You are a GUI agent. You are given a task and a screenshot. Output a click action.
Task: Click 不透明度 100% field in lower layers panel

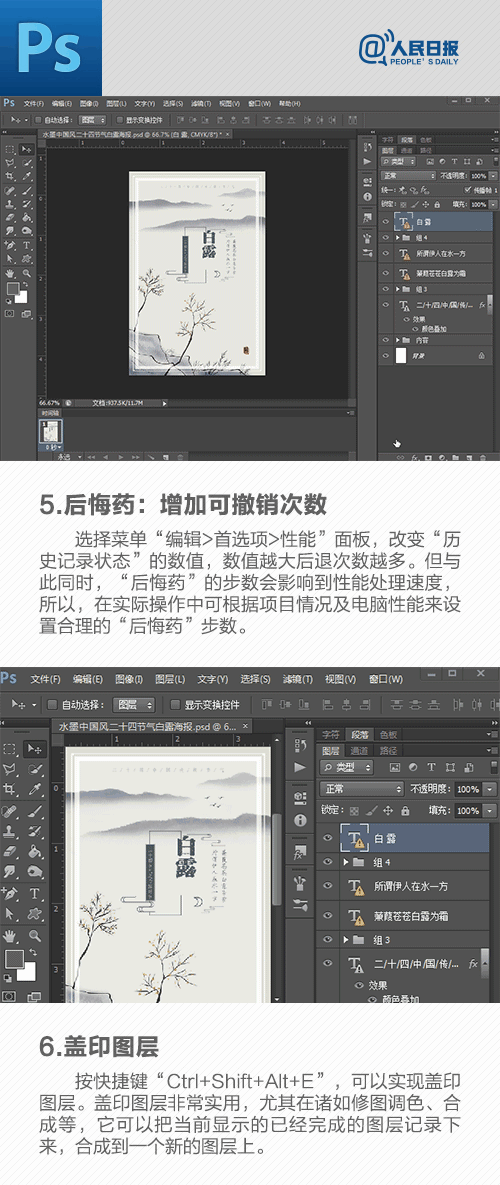click(x=468, y=788)
